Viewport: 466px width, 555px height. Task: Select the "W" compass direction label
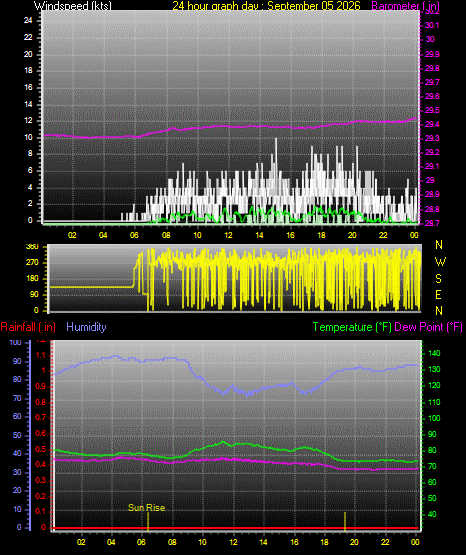[x=440, y=262]
